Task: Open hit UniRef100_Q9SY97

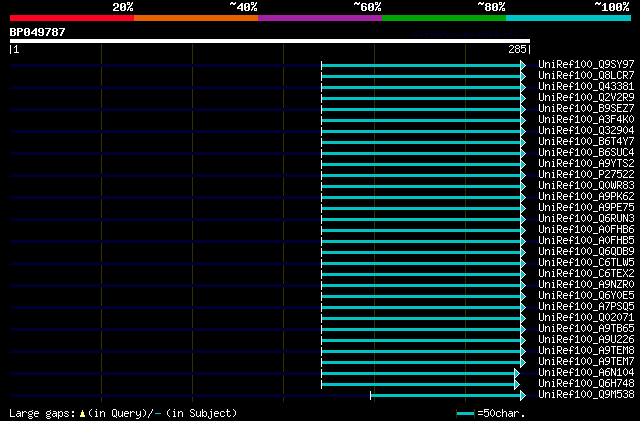Action: [586, 65]
